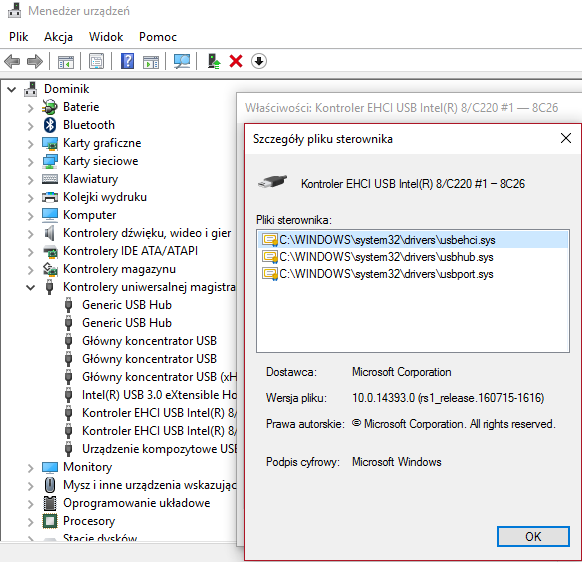Screen dimensions: 582x562
Task: Click the Update driver icon with green arrow
Action: tap(214, 61)
